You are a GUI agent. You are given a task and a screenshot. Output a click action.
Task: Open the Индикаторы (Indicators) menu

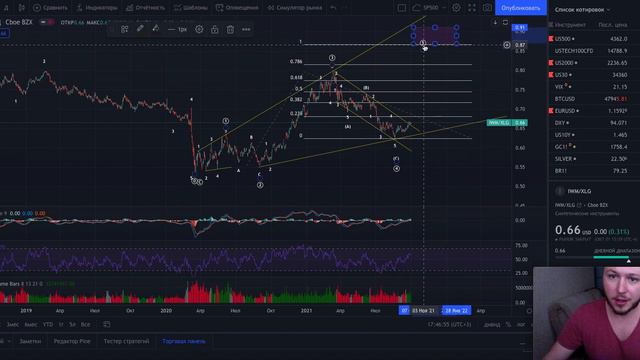[x=97, y=8]
